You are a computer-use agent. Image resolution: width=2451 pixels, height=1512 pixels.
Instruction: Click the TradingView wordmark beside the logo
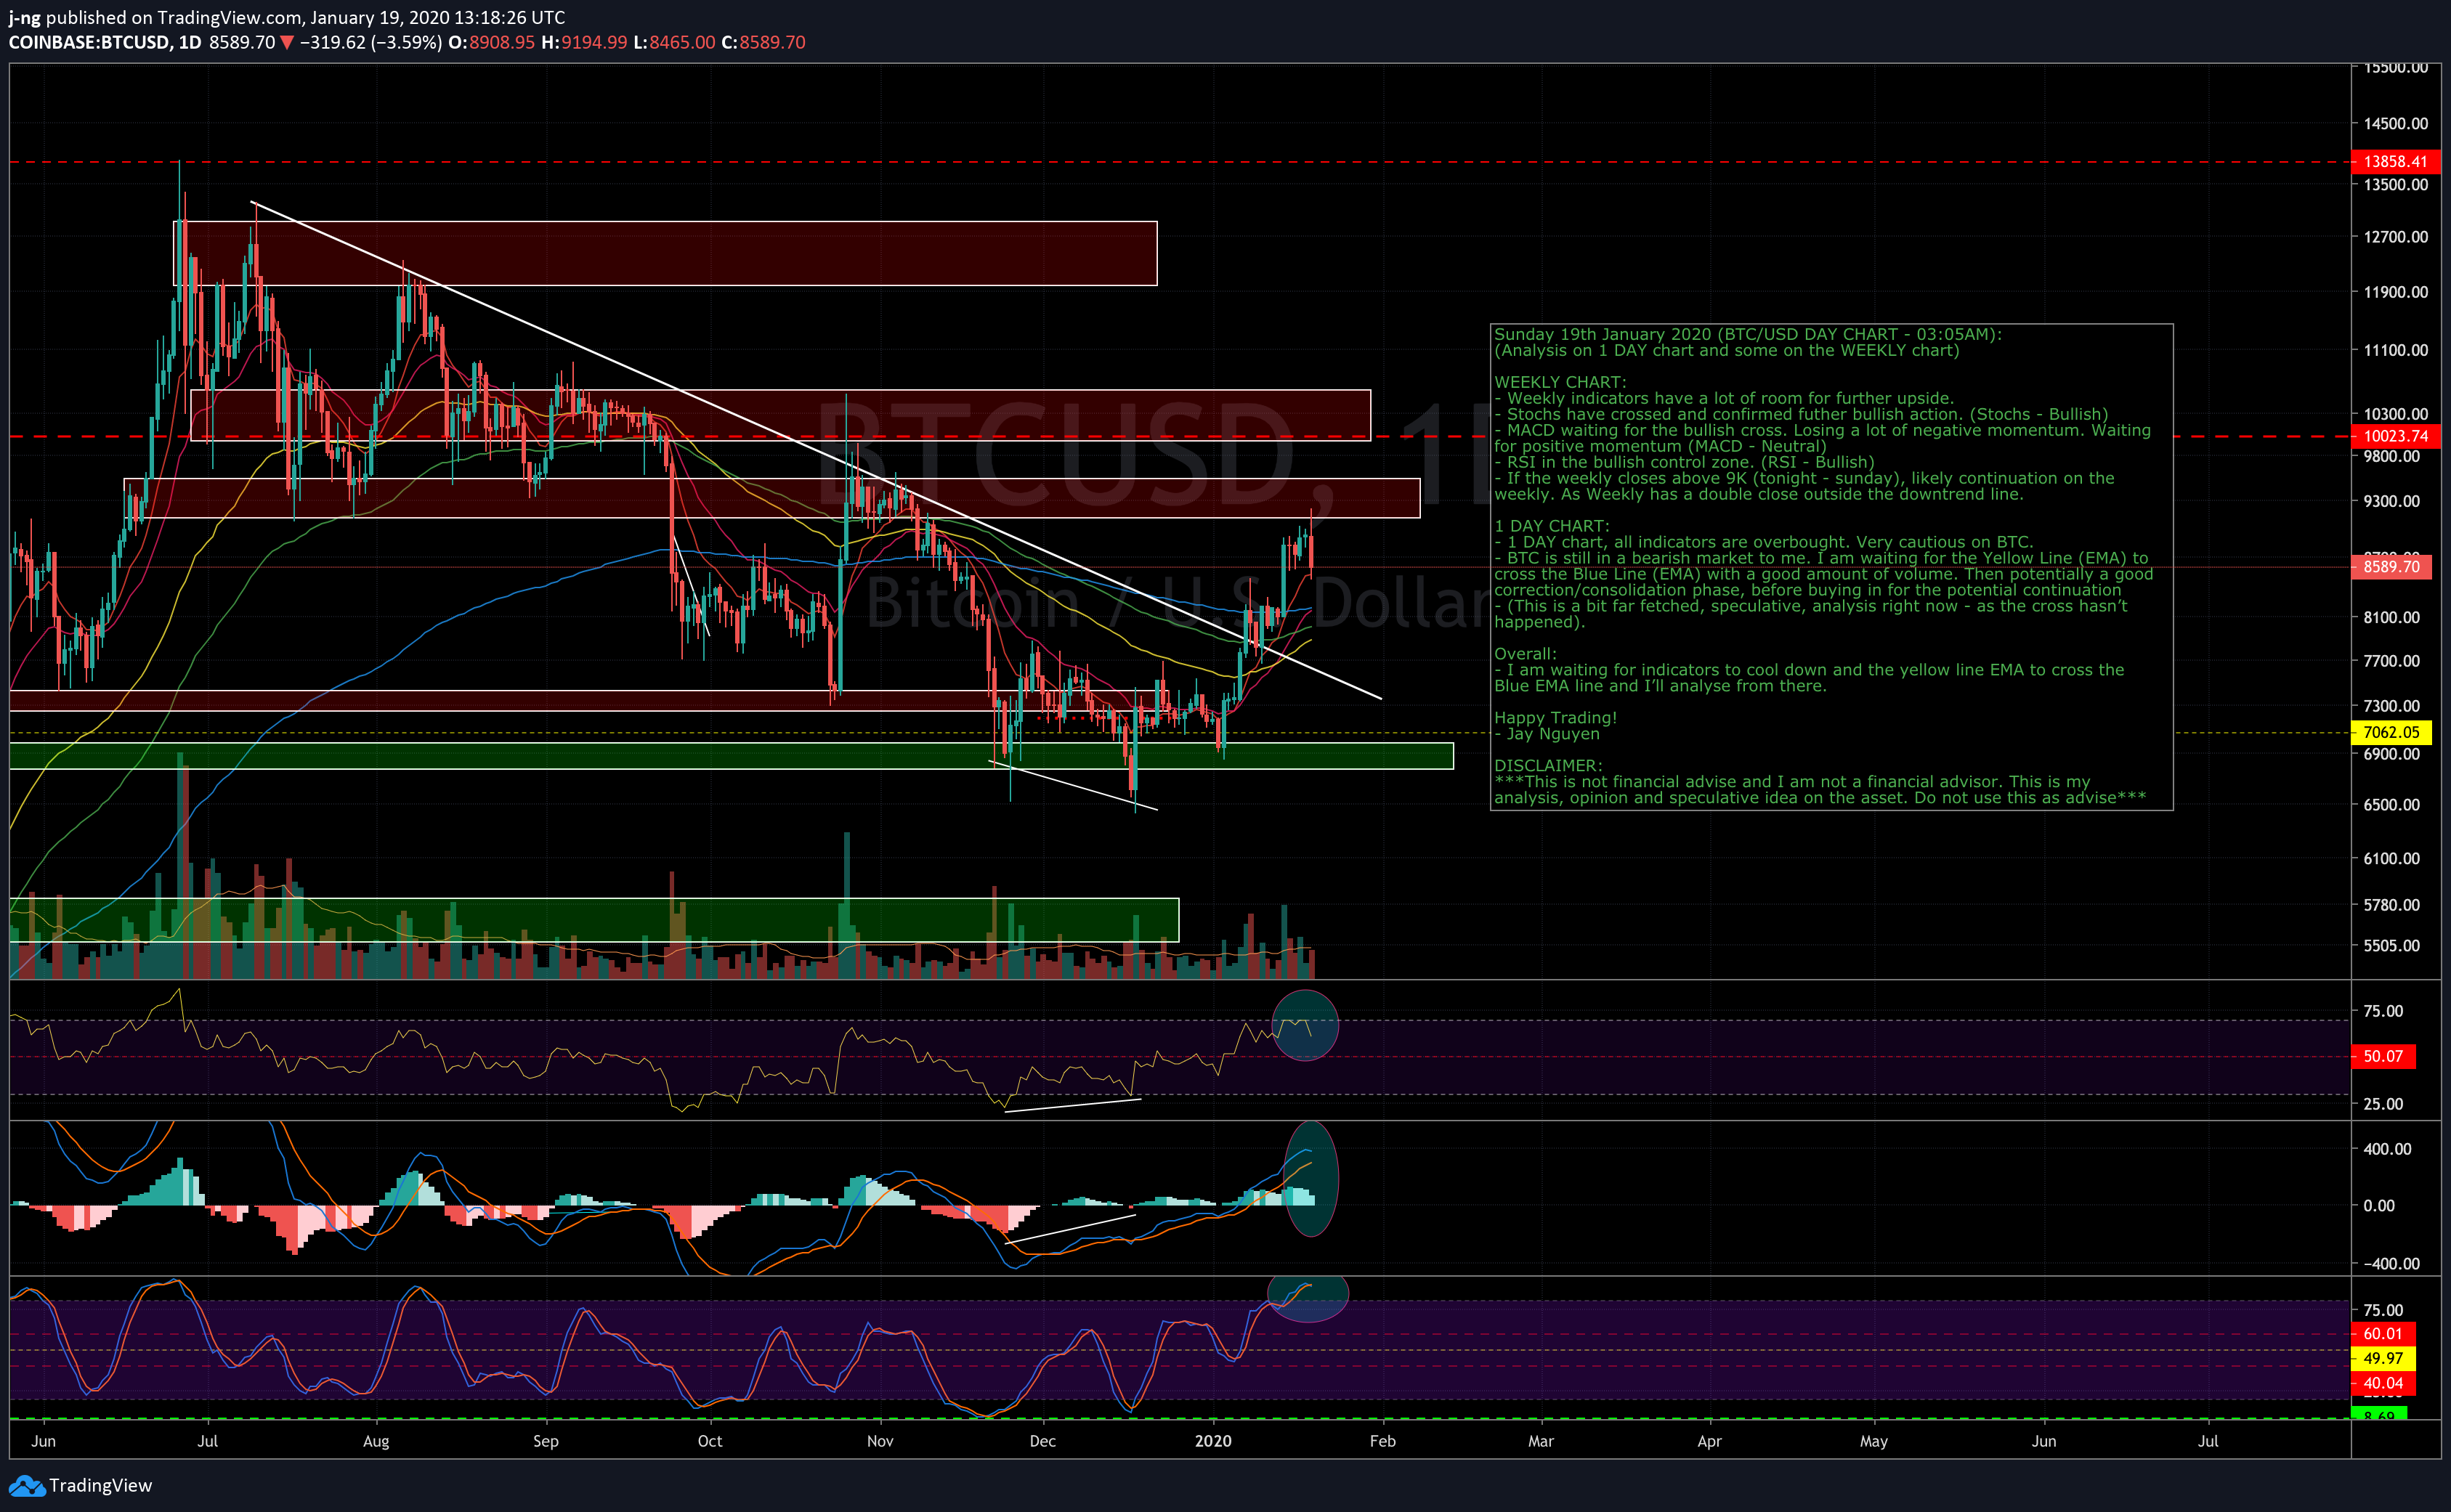click(x=101, y=1486)
